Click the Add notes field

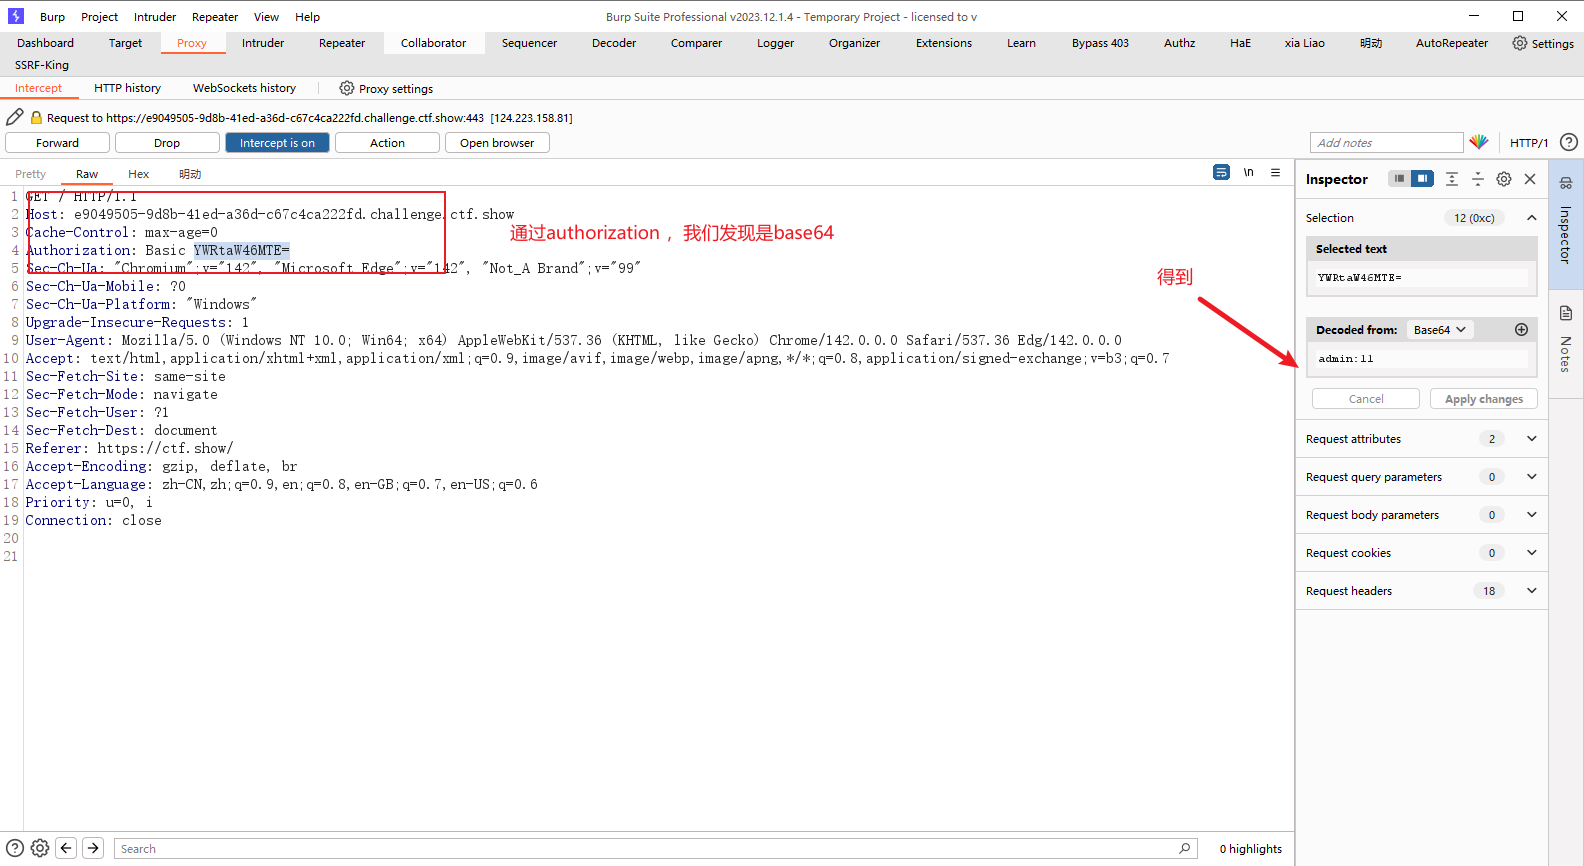coord(1387,142)
